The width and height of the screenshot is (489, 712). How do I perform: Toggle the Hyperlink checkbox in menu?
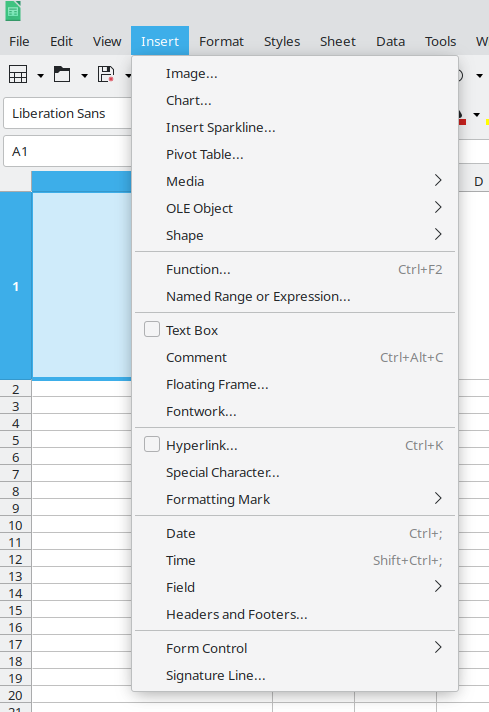152,445
